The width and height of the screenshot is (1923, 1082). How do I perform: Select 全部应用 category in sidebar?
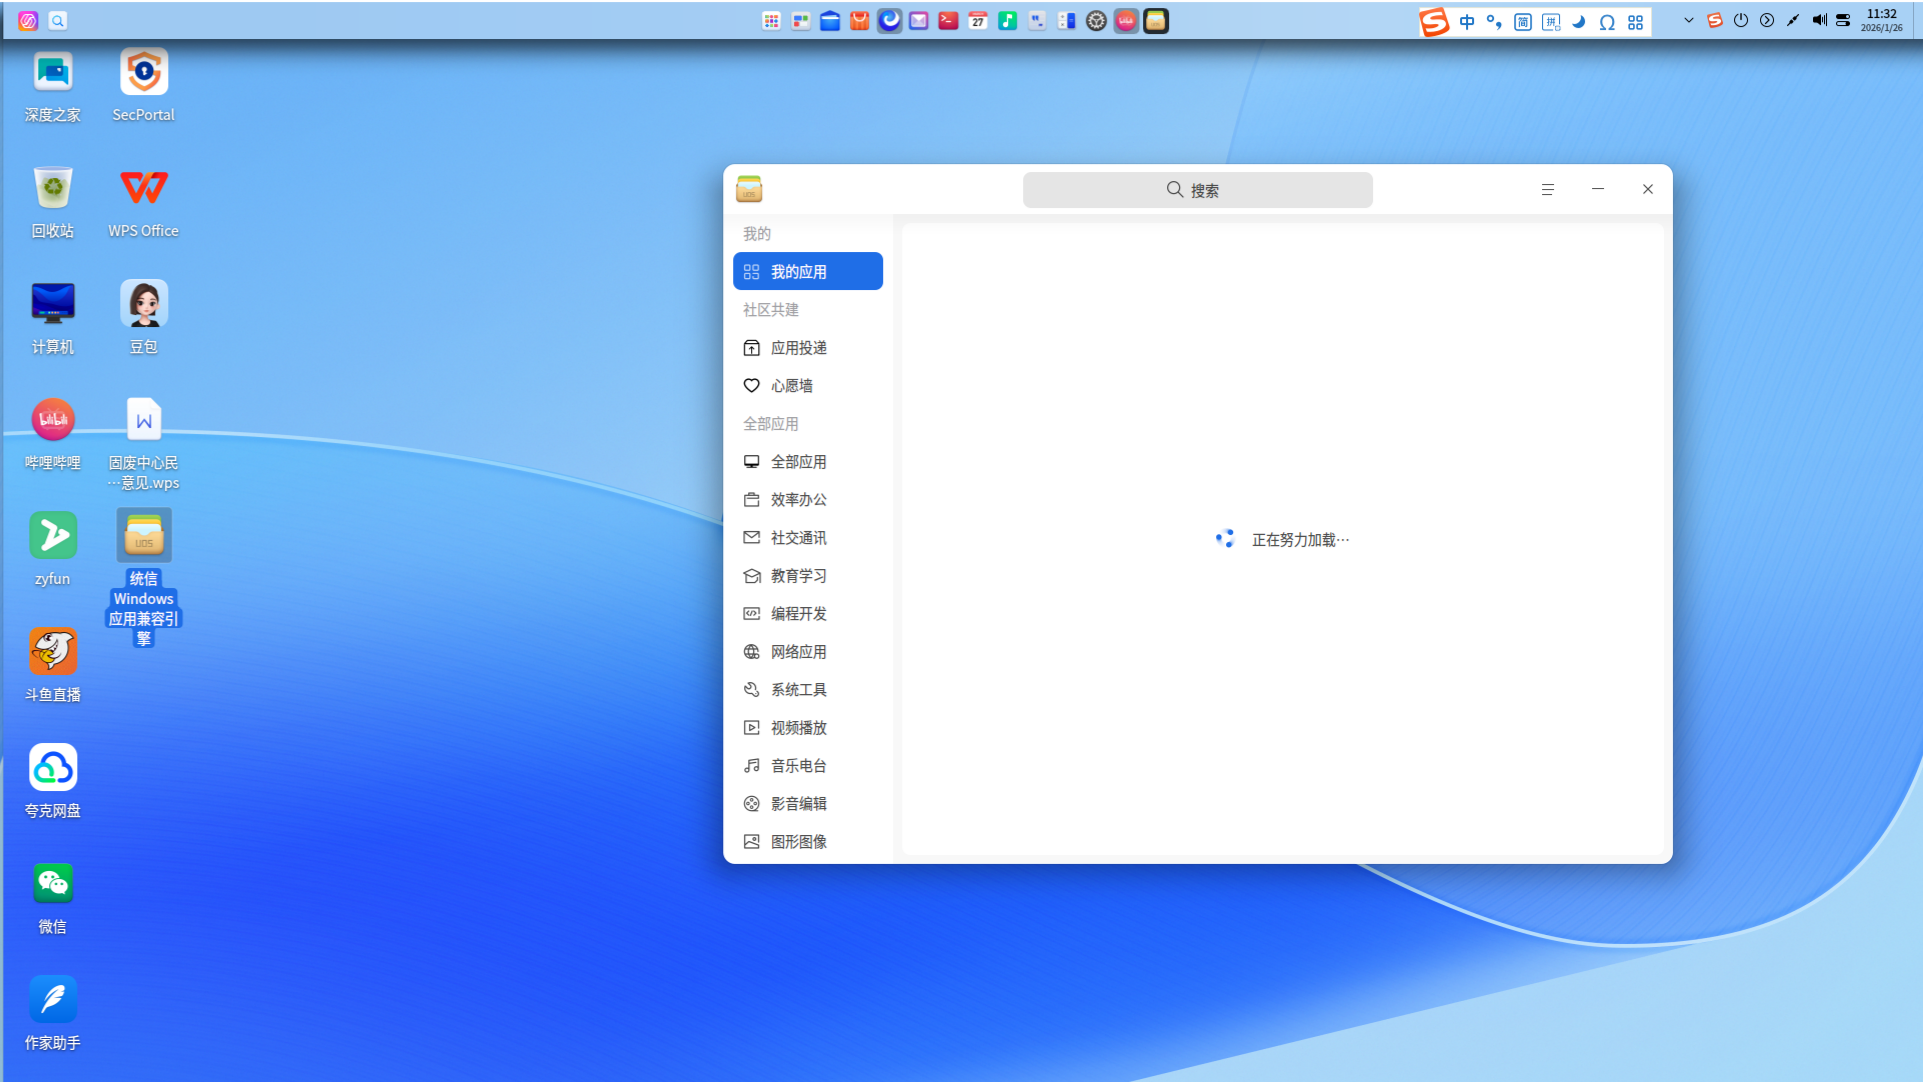[798, 462]
